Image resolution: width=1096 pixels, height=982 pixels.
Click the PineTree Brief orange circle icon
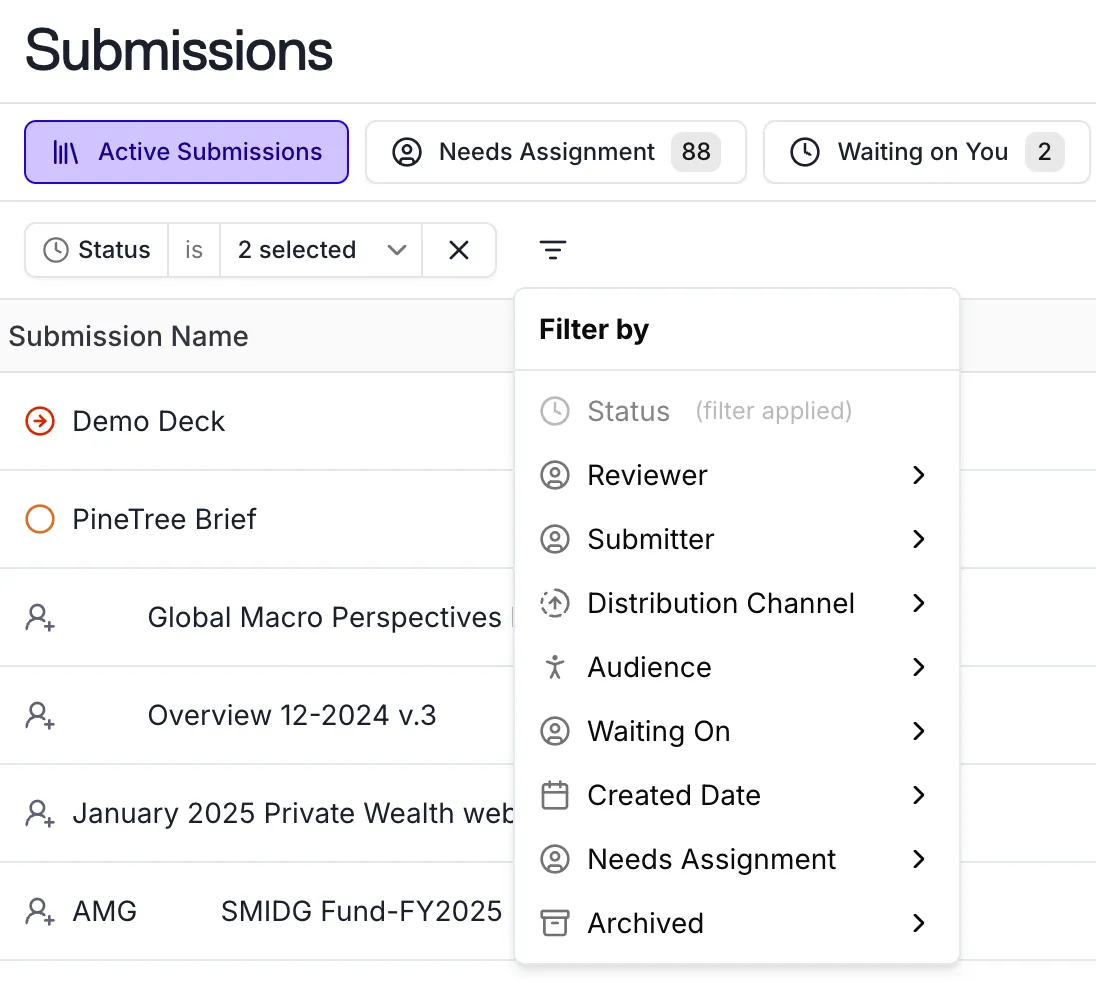[x=40, y=519]
